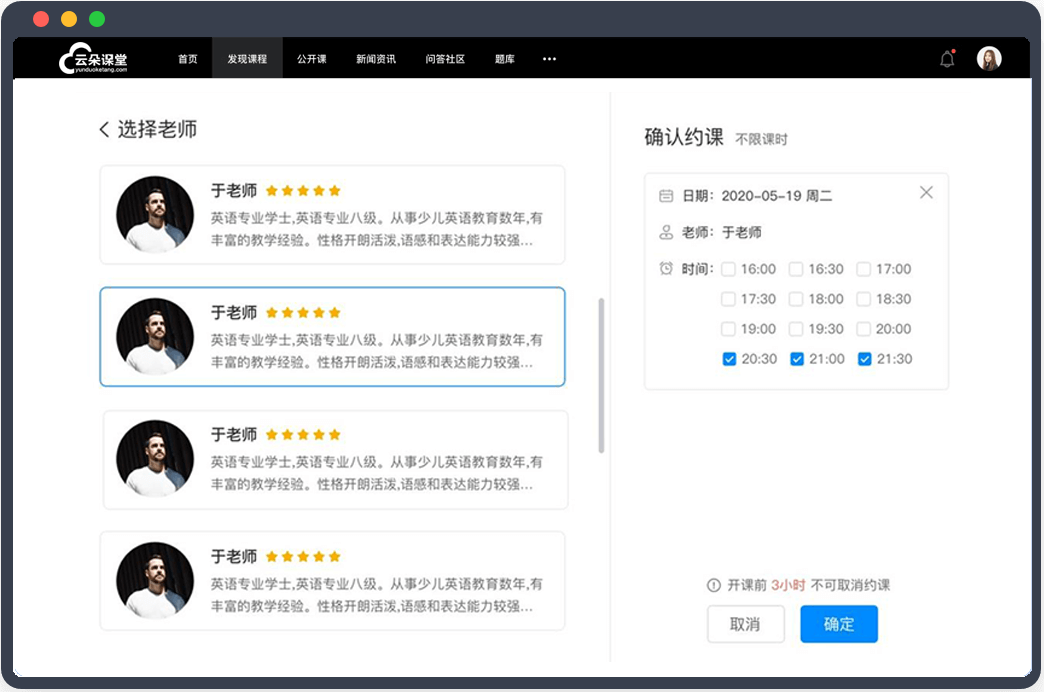Click the teacher list vertical scrollbar
Viewport: 1044px width, 692px height.
click(x=601, y=376)
